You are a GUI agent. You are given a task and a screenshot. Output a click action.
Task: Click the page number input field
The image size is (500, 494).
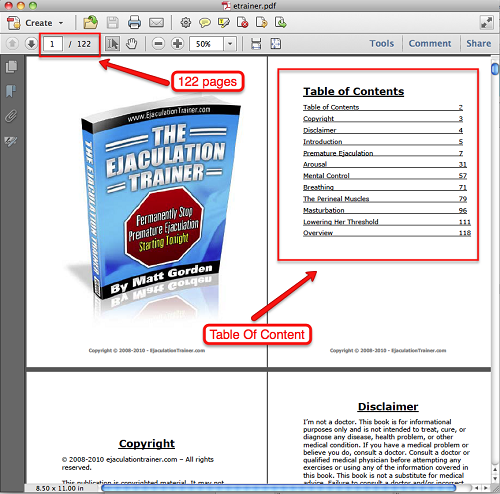(x=53, y=44)
